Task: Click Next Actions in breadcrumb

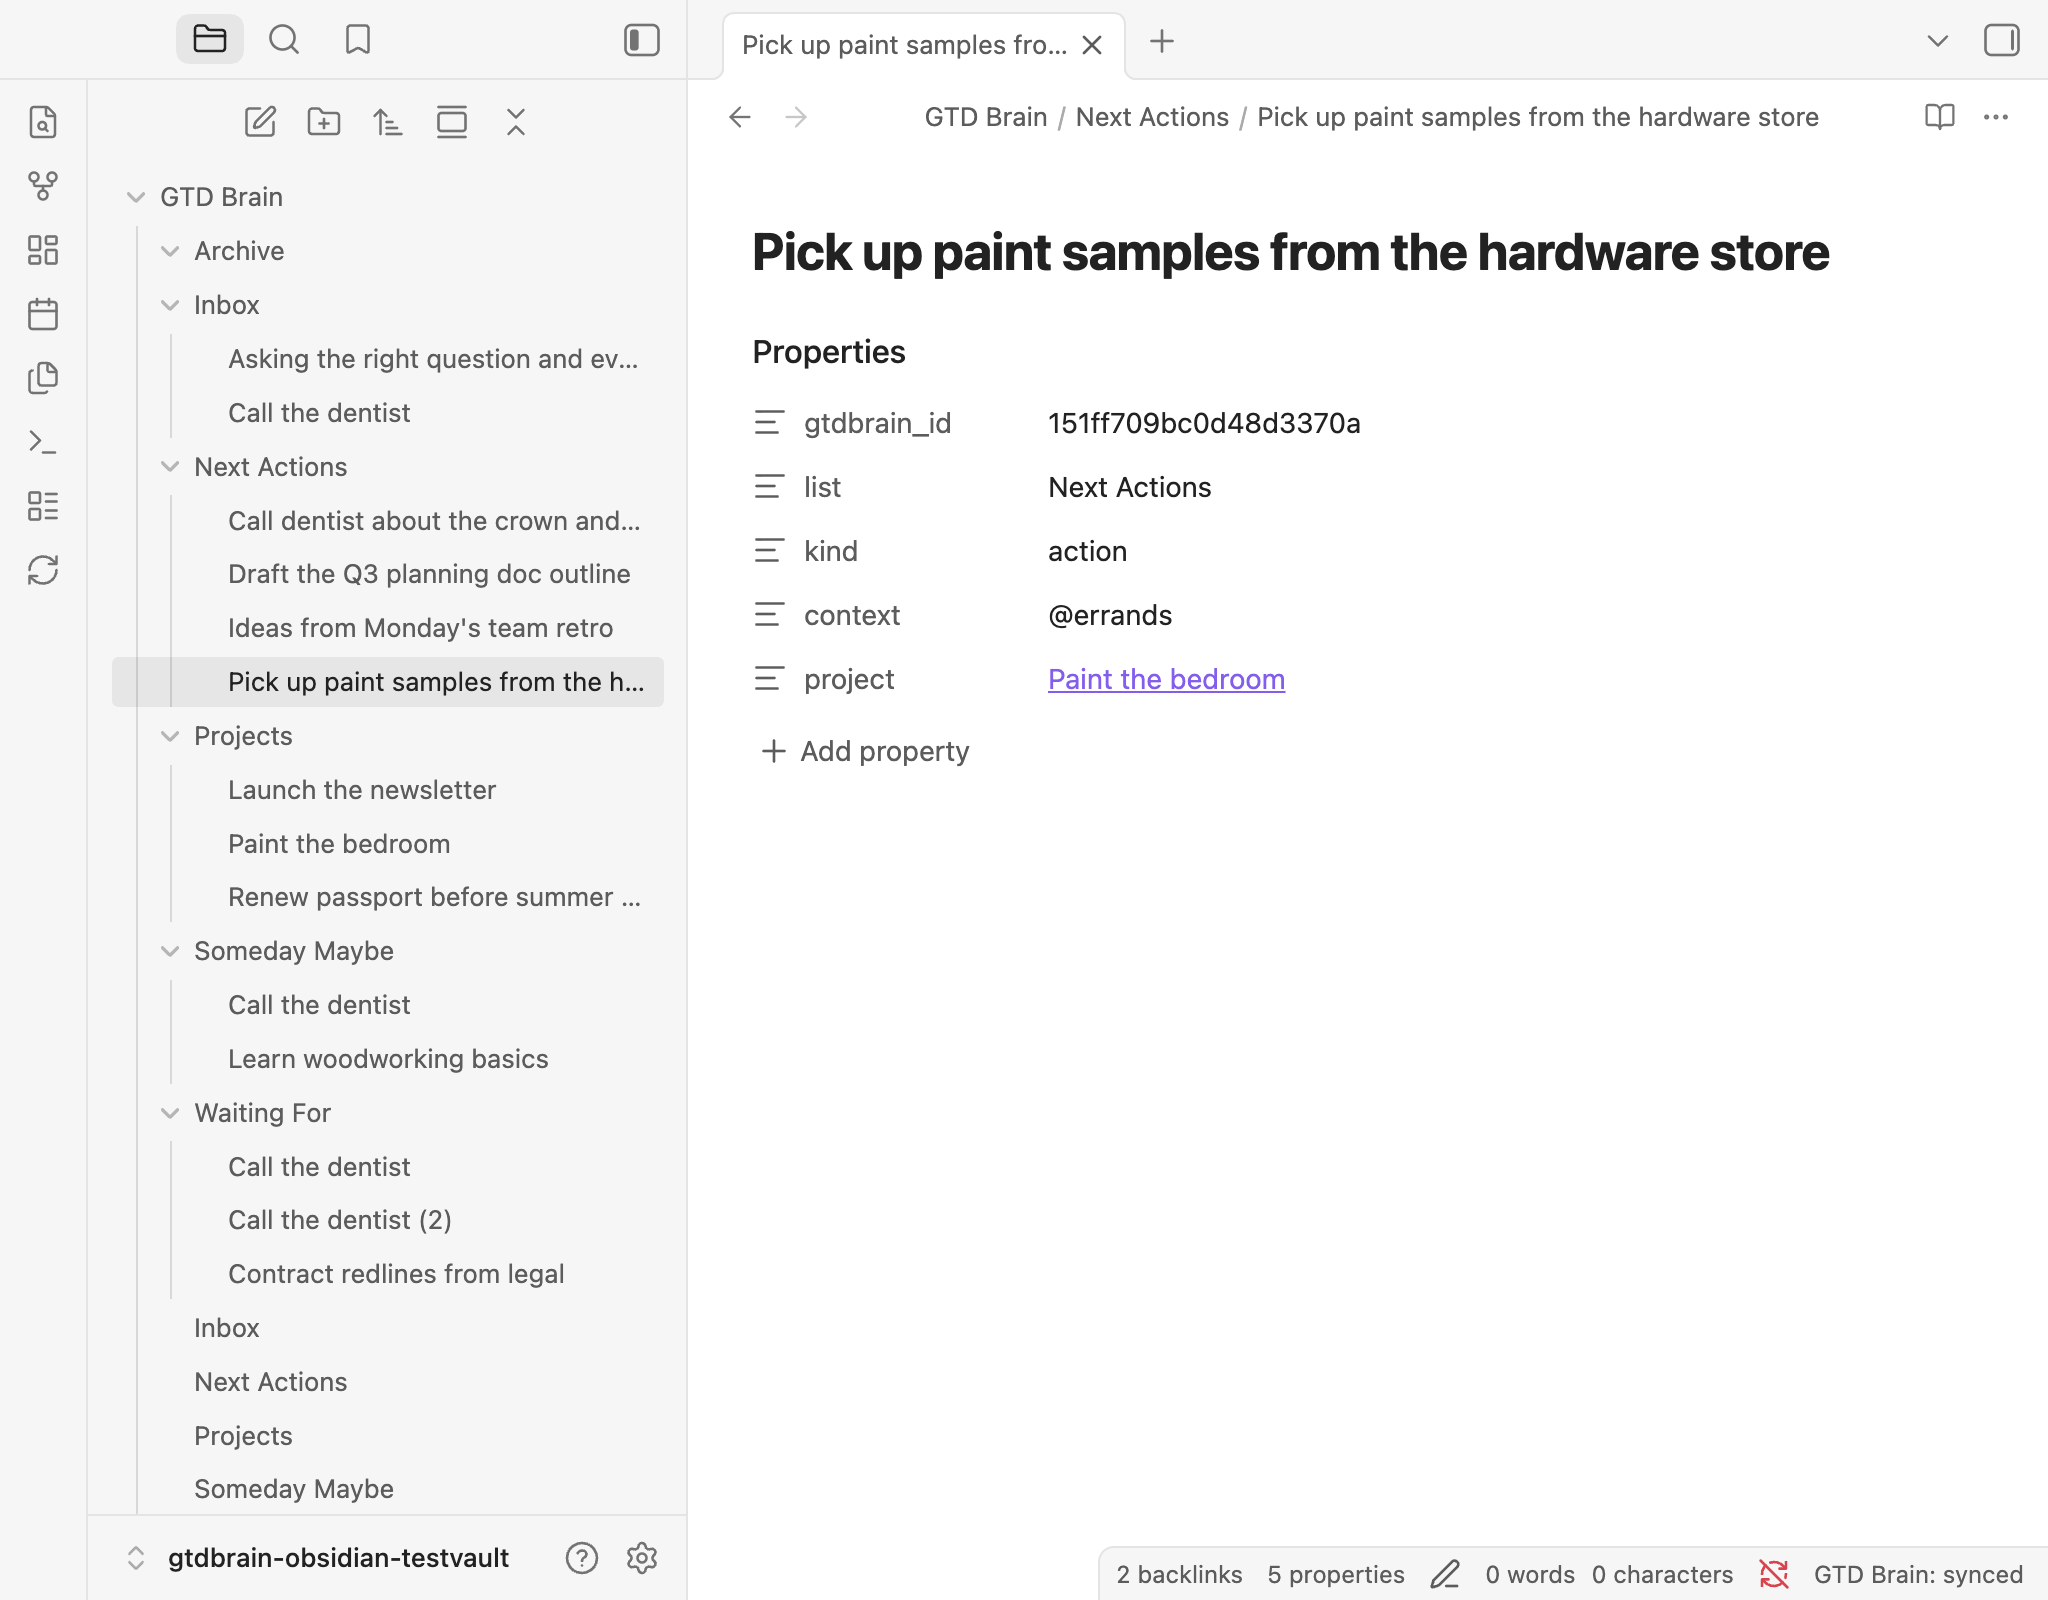Action: pos(1152,117)
